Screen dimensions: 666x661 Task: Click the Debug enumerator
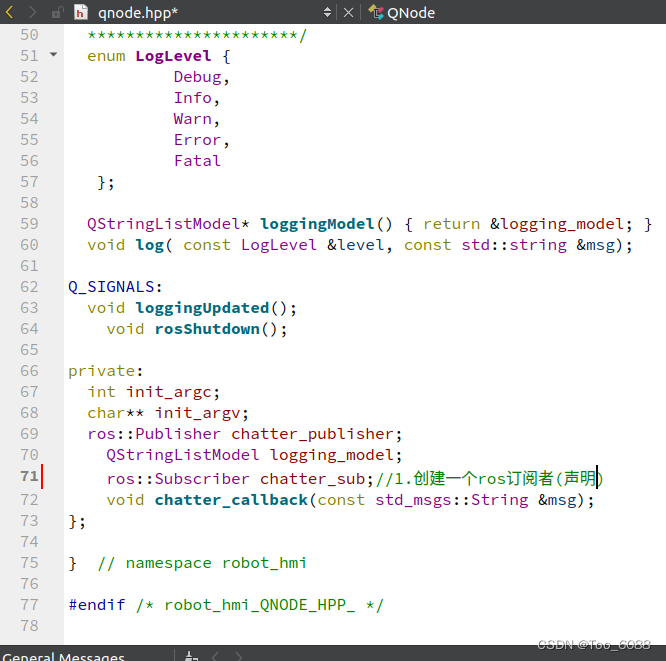tap(198, 77)
